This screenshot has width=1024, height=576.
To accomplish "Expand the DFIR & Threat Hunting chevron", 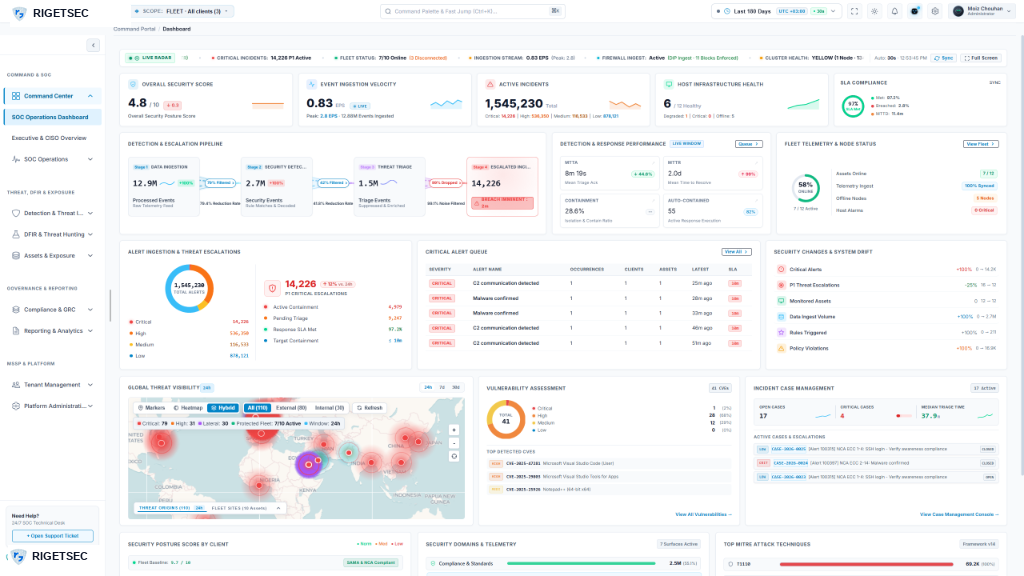I will 90,234.
